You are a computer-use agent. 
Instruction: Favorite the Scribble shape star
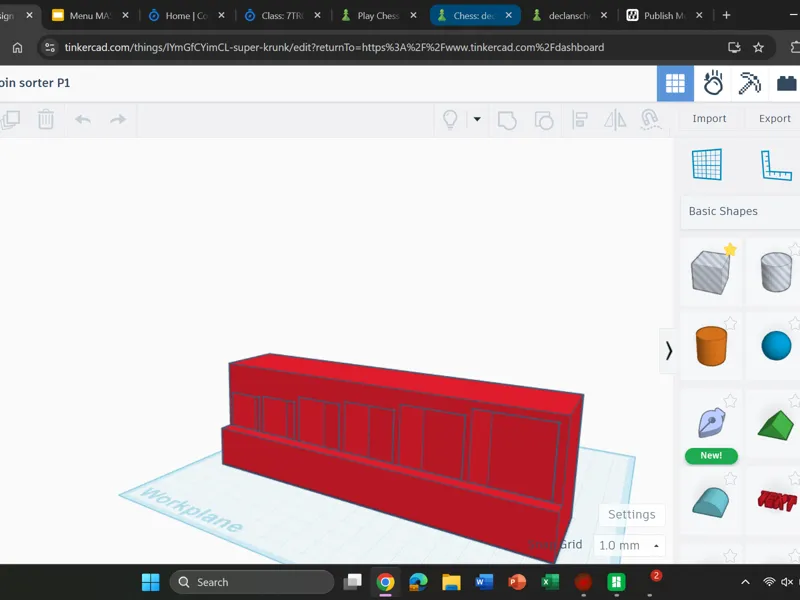731,401
